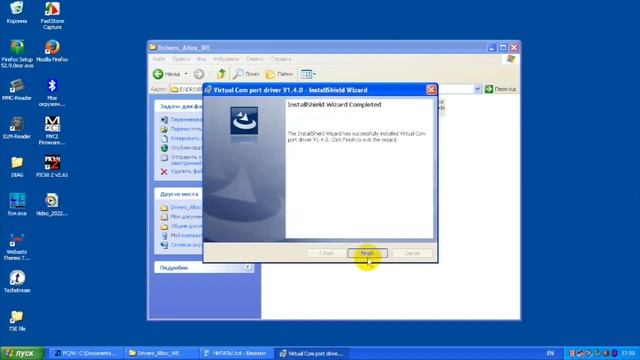The image size is (640, 360).
Task: Click Cancel in the InstallShield wizard
Action: 412,253
